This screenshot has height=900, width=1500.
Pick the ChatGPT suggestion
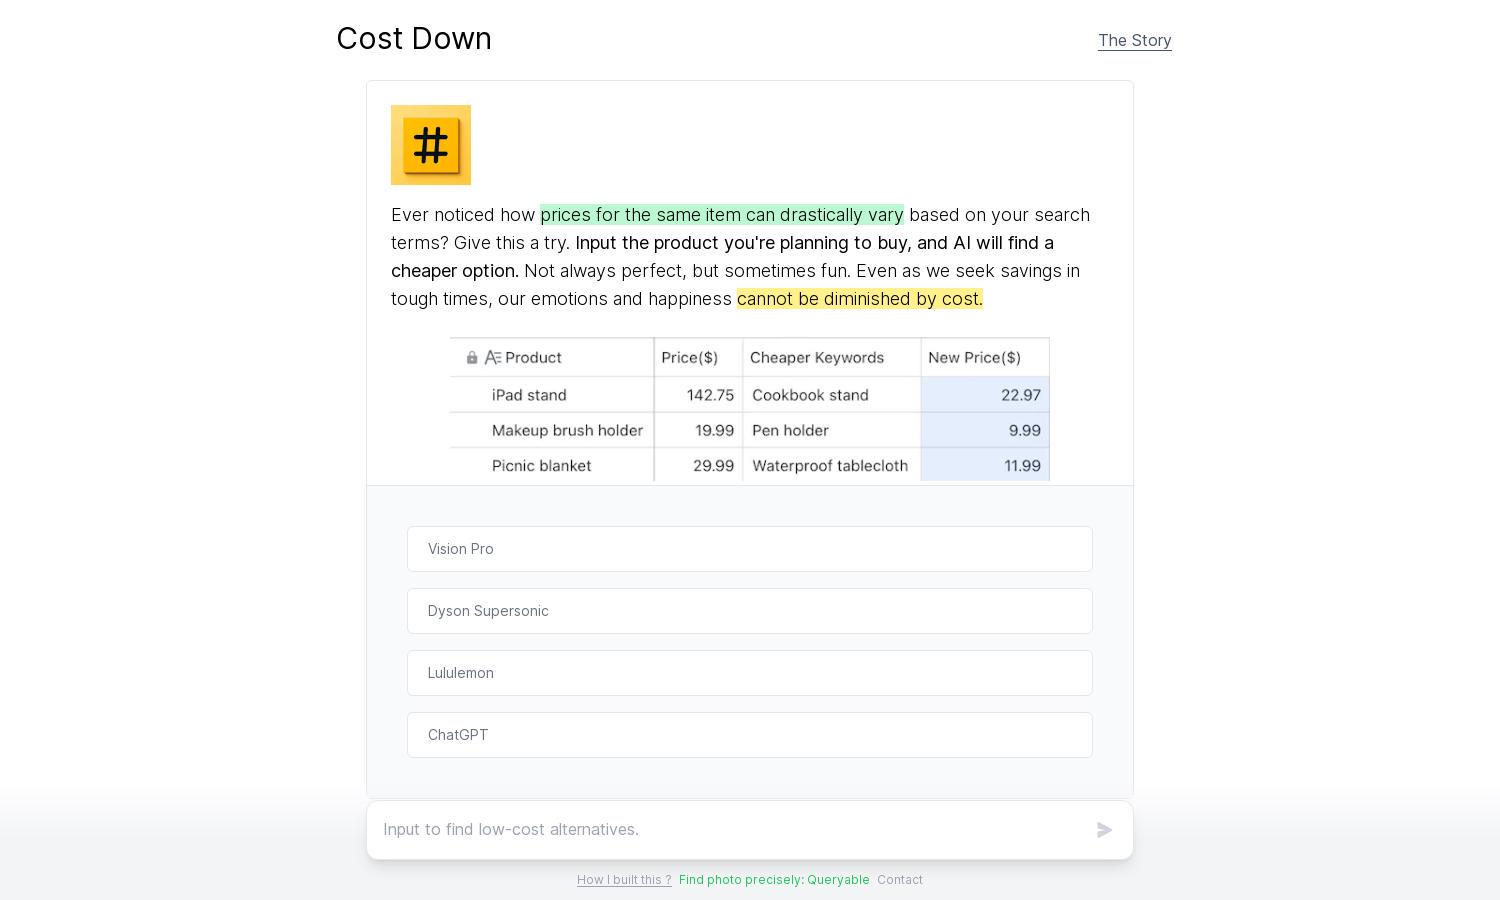coord(750,735)
